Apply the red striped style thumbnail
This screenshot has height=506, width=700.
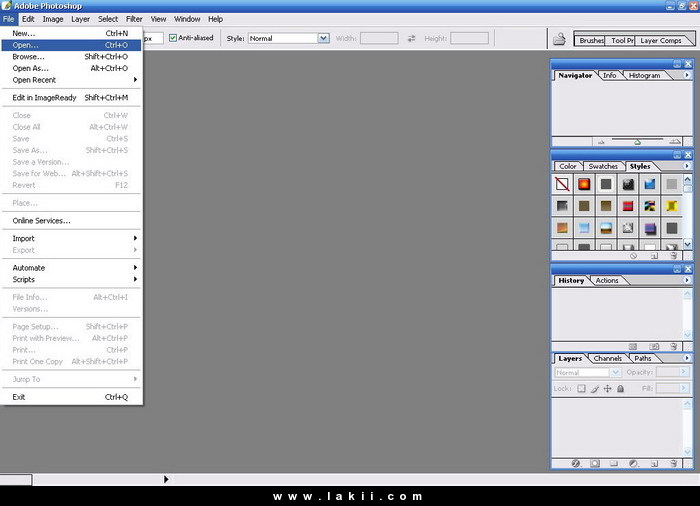[628, 206]
